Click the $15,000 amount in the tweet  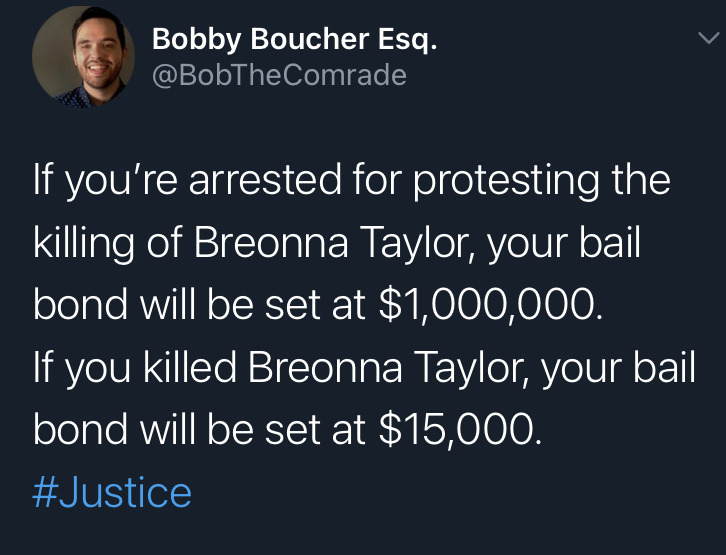coord(460,430)
